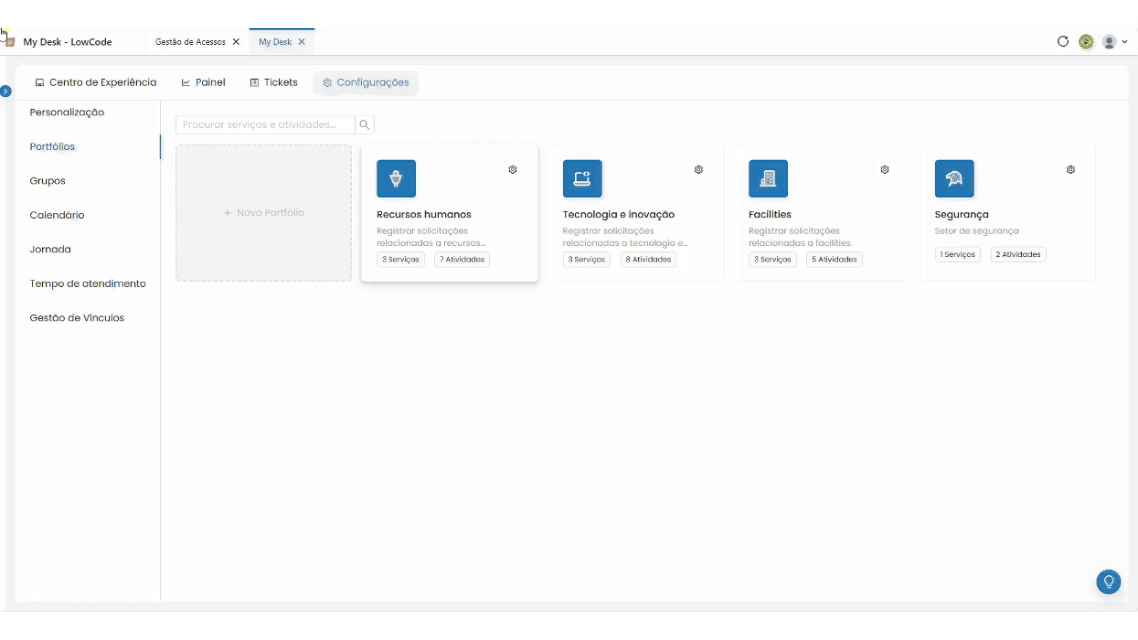1138x640 pixels.
Task: Open the Tickets tab
Action: pos(274,83)
